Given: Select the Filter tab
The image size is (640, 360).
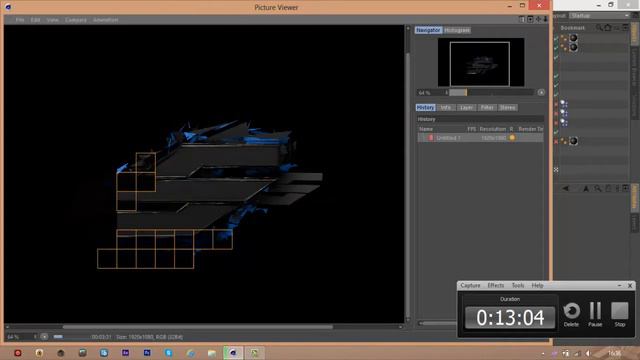Looking at the screenshot, I should click(487, 107).
